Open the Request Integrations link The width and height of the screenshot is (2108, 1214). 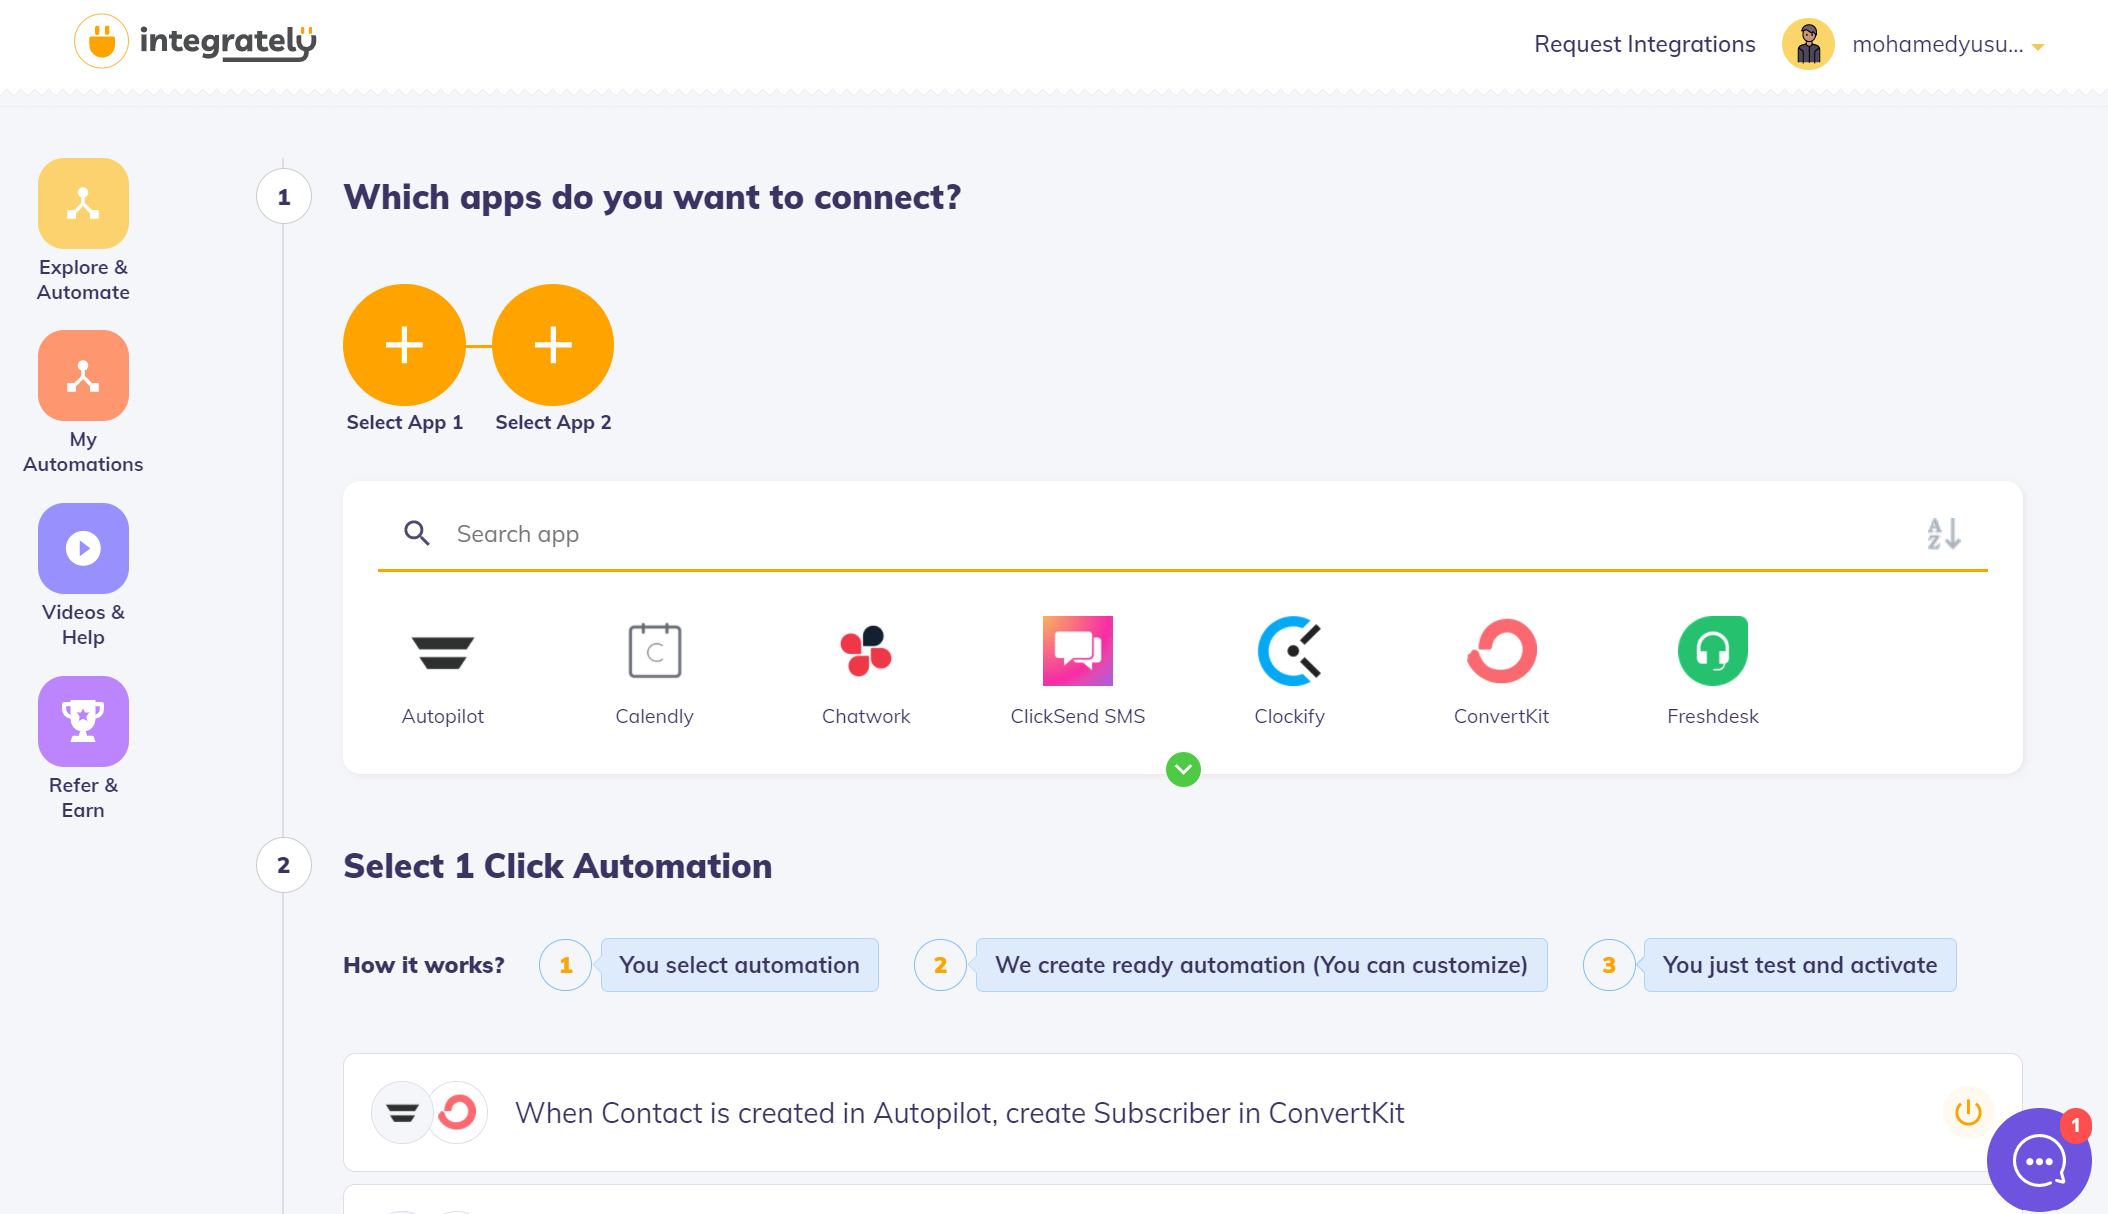point(1644,44)
